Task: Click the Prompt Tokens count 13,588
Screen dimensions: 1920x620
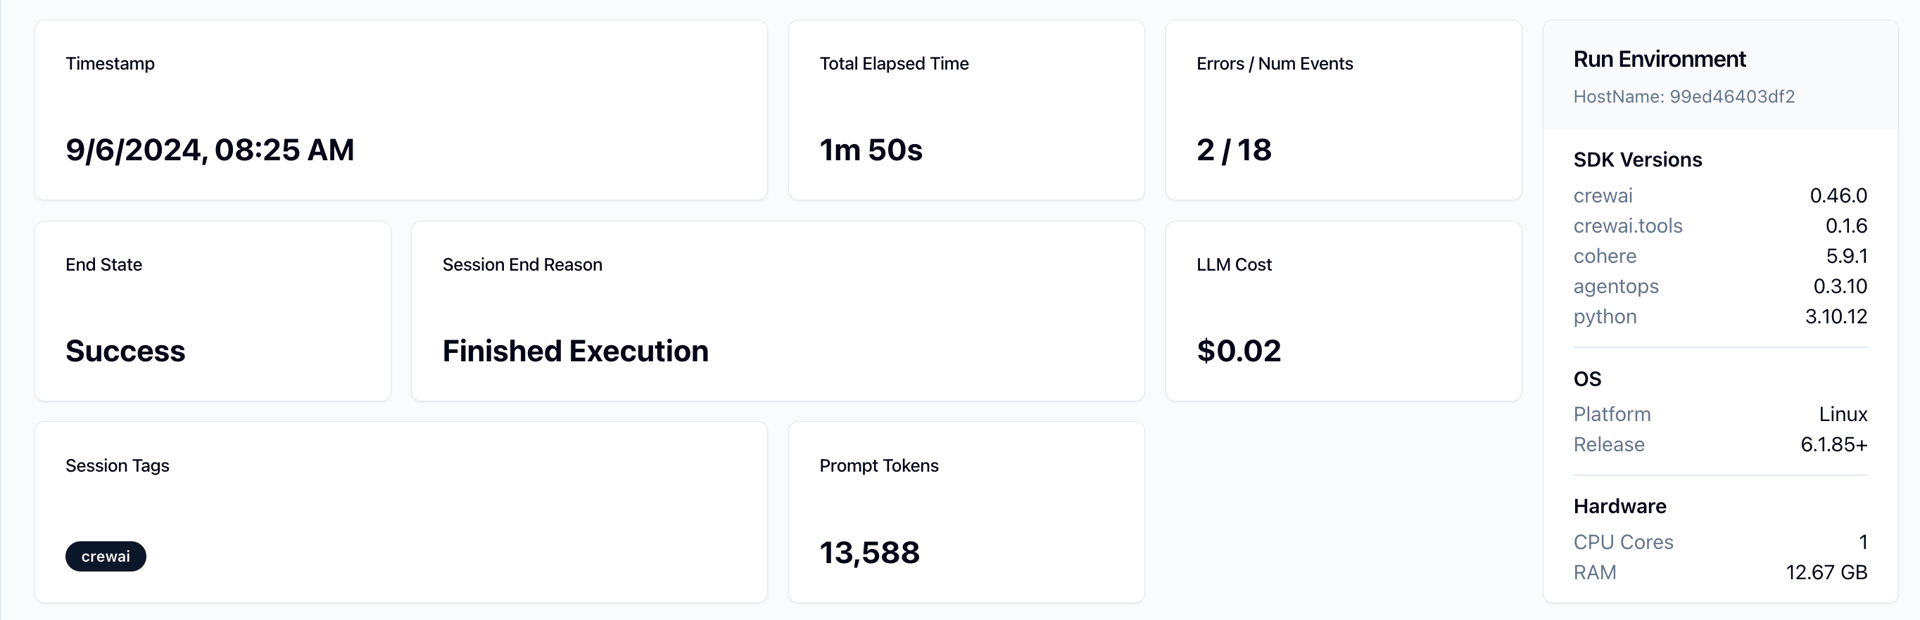Action: click(x=869, y=552)
